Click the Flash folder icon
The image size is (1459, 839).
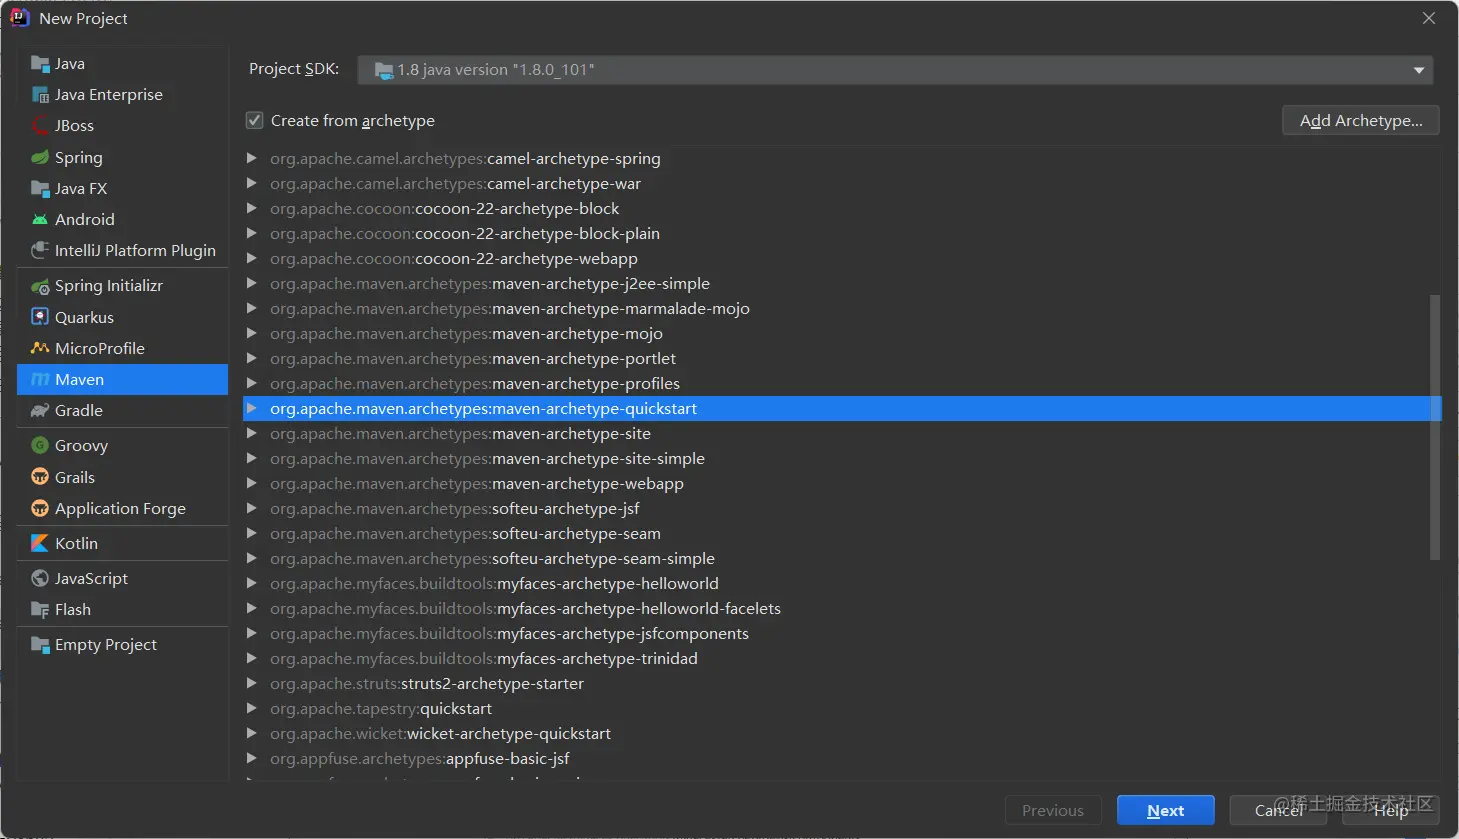click(x=40, y=610)
